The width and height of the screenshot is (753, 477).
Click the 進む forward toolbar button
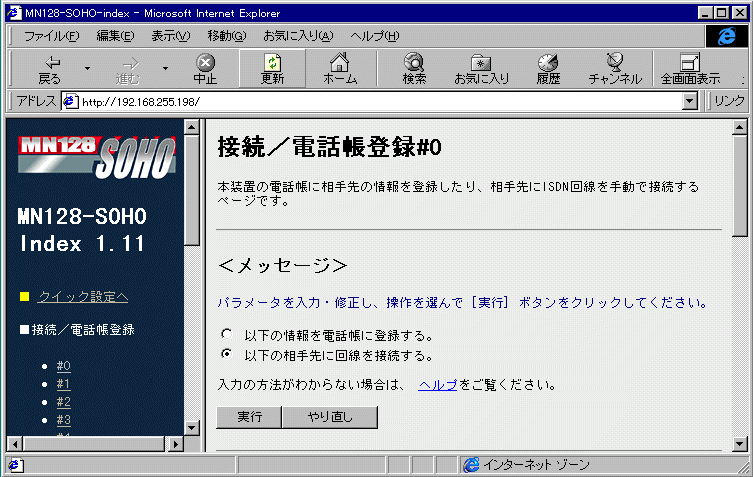pos(127,69)
